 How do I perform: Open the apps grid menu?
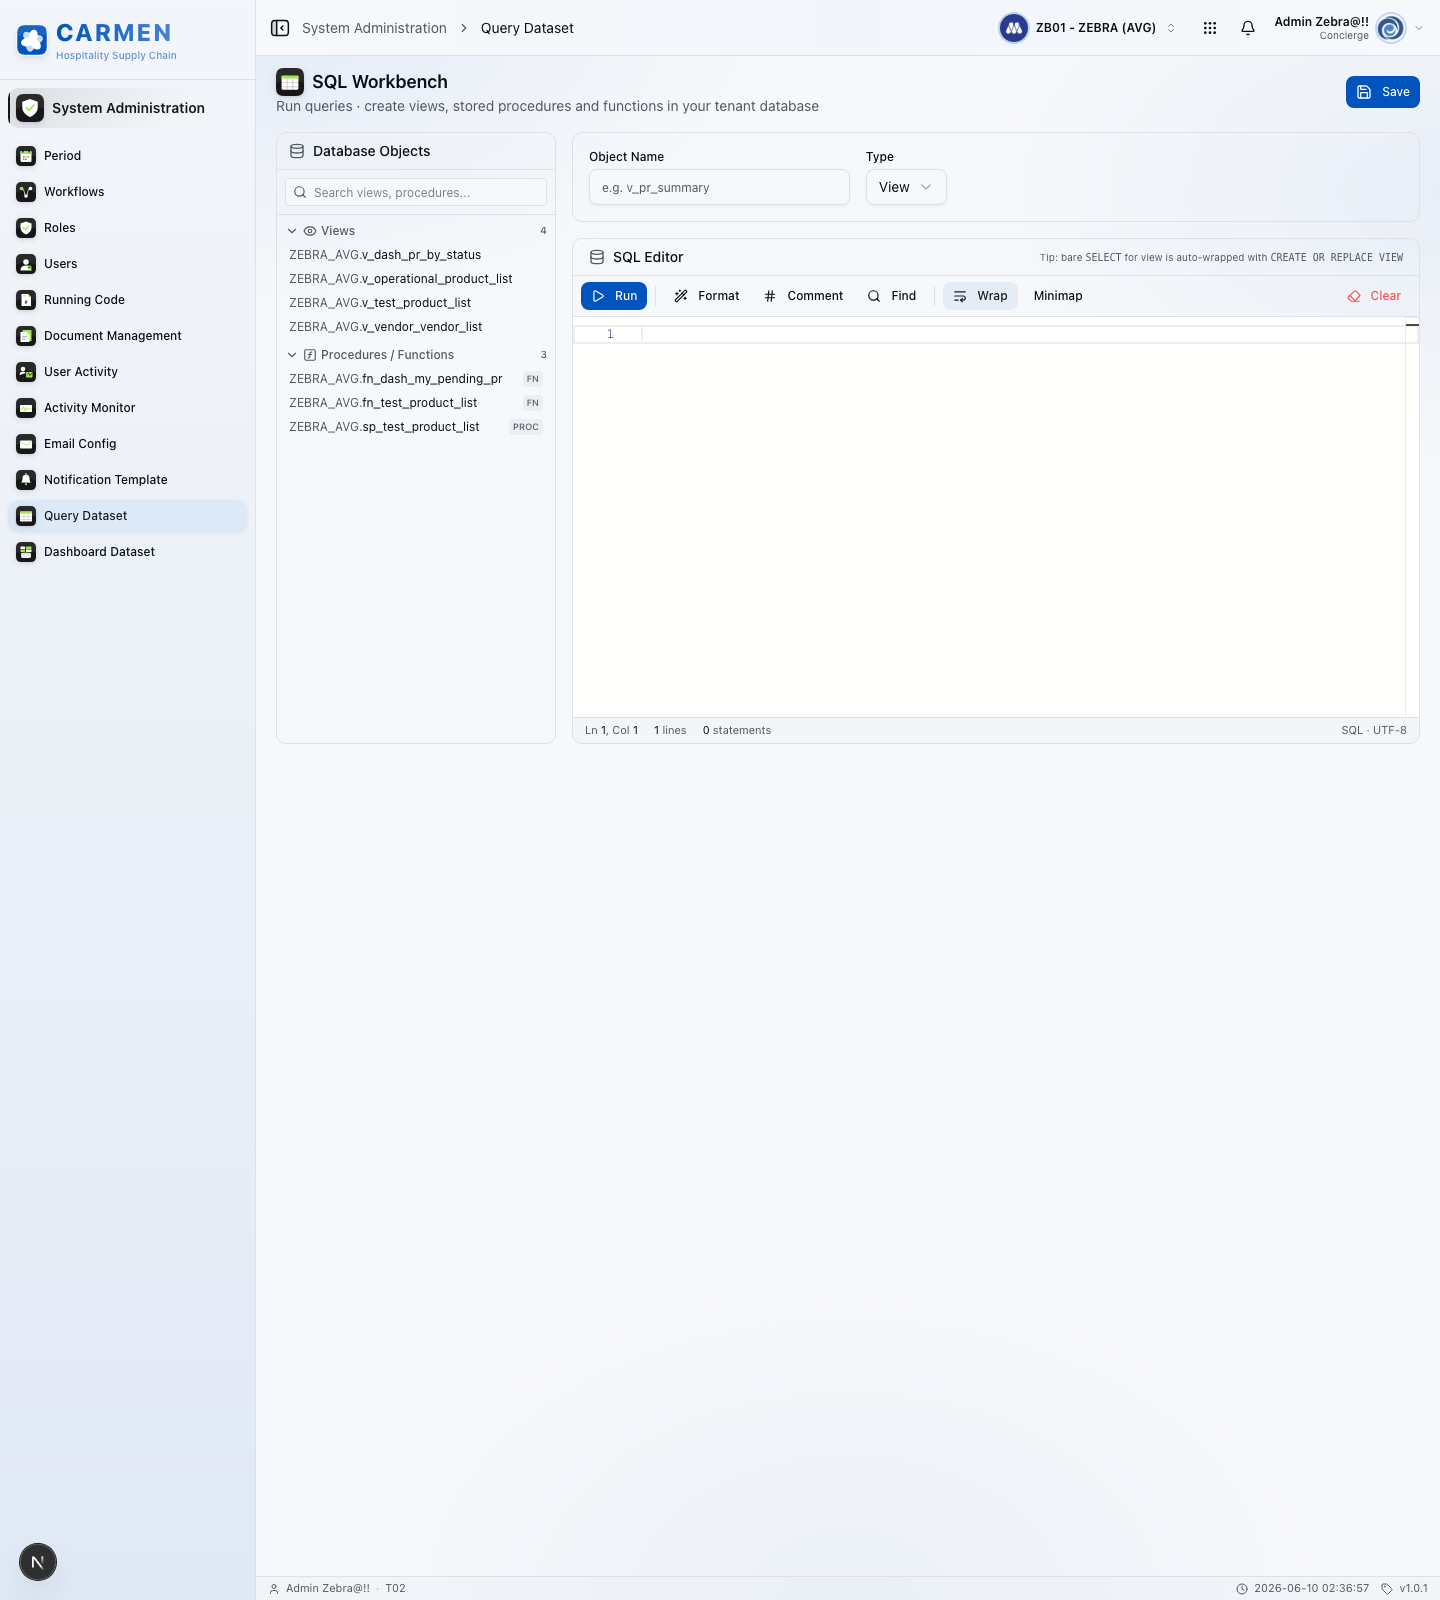[x=1210, y=28]
